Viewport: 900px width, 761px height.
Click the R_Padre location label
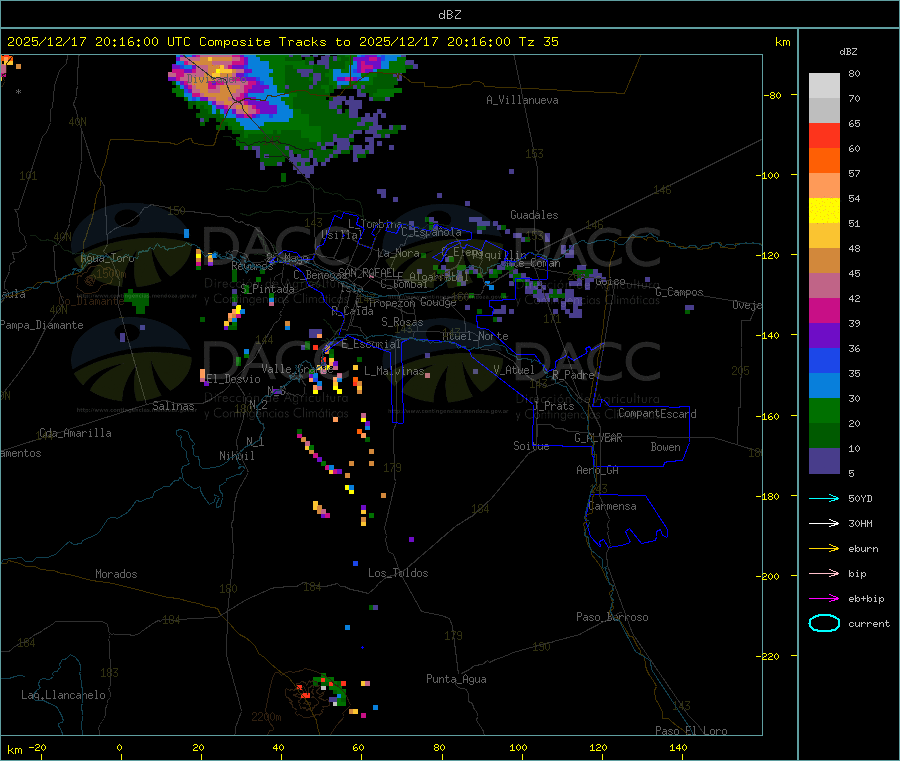tap(573, 375)
